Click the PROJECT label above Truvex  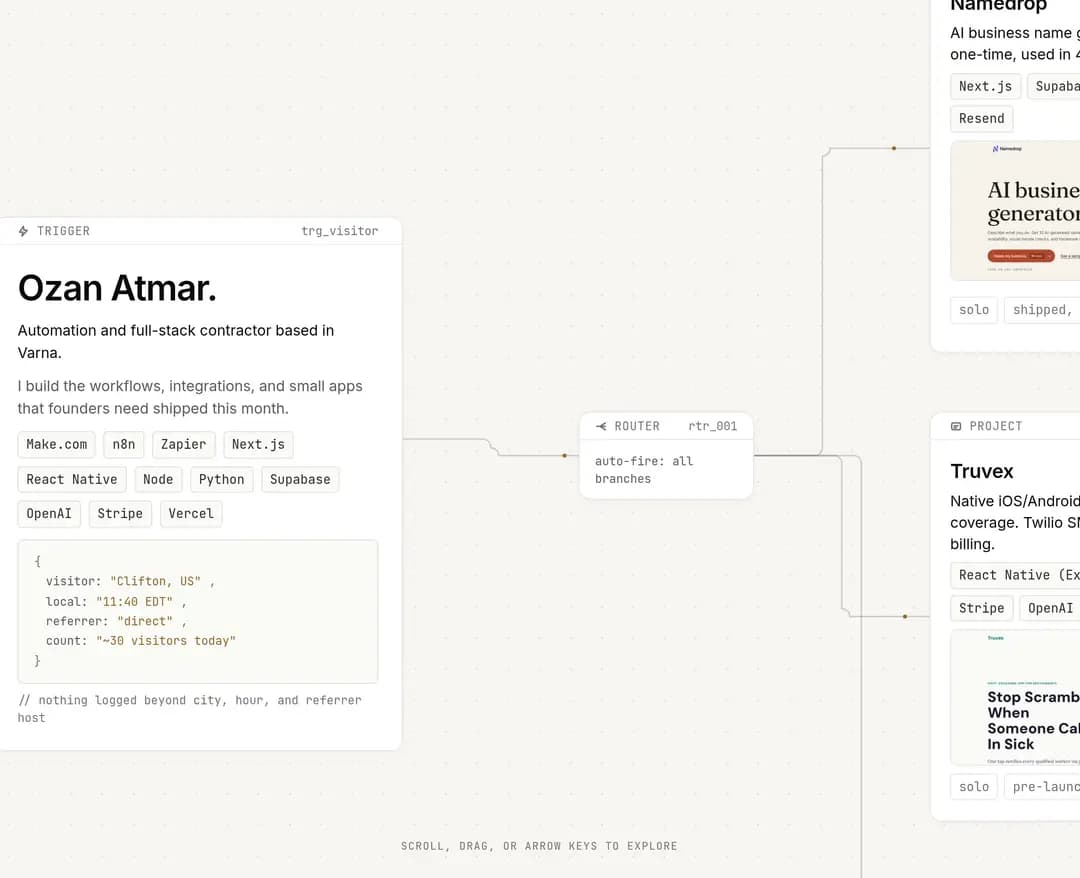point(996,426)
